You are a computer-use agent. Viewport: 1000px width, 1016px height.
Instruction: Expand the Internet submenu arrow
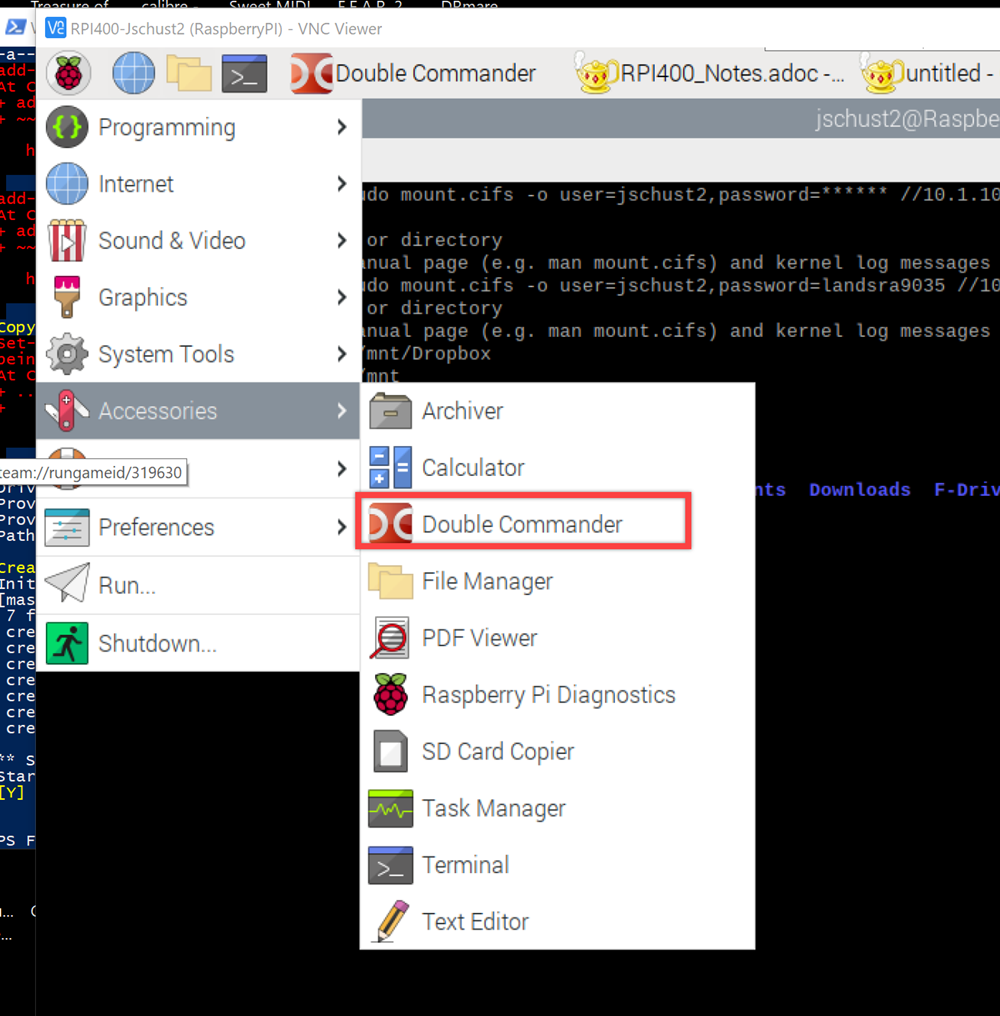(x=342, y=184)
